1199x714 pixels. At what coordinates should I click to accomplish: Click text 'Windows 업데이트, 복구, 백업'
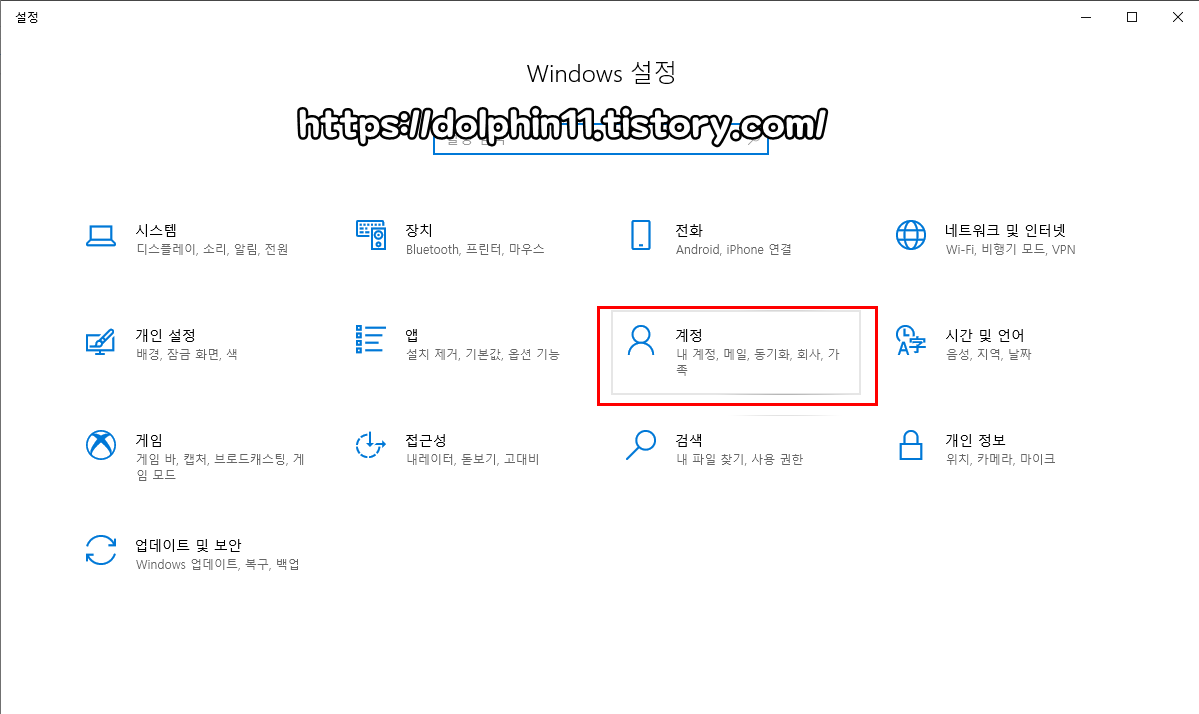point(218,564)
